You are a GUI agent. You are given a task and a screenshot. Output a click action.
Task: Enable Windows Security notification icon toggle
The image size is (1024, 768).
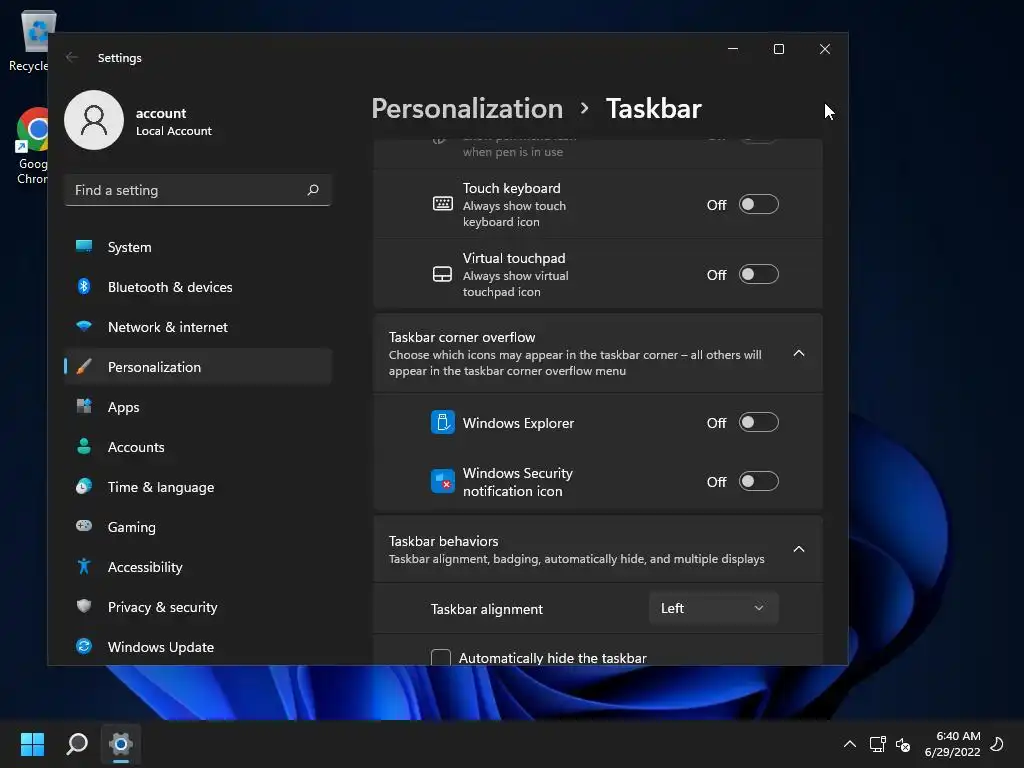(x=758, y=481)
